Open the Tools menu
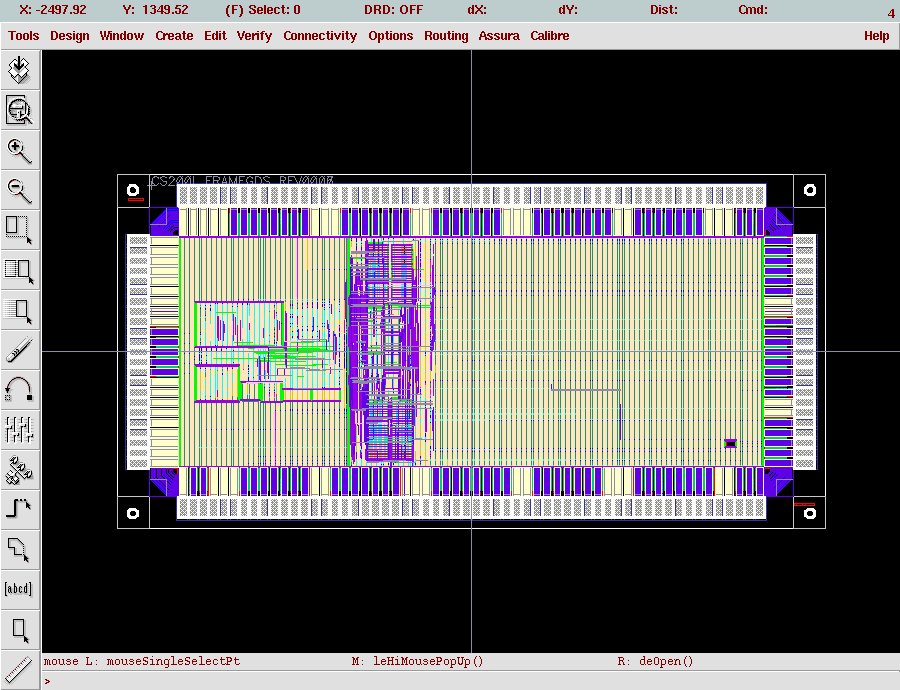Viewport: 900px width, 690px height. 24,36
